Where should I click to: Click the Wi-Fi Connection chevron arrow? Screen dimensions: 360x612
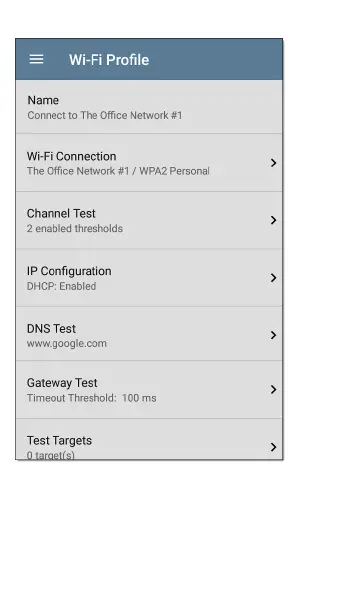pyautogui.click(x=273, y=163)
